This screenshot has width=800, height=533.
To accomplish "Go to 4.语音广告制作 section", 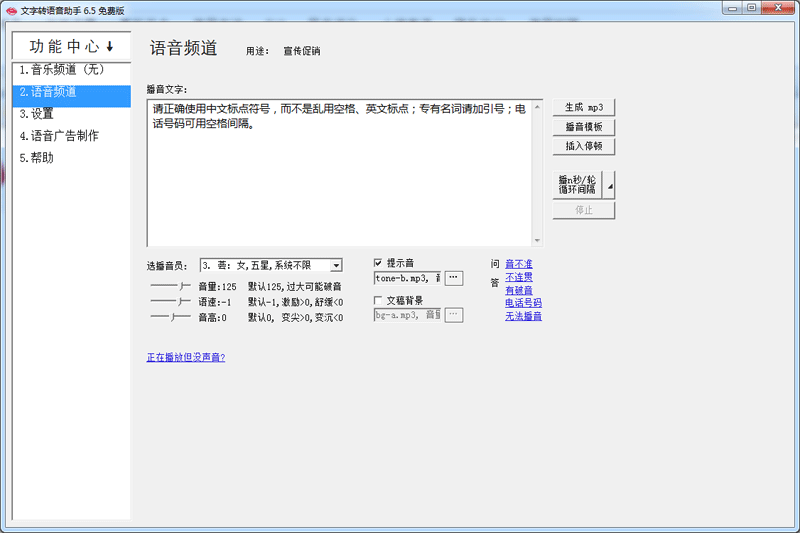I will click(59, 136).
